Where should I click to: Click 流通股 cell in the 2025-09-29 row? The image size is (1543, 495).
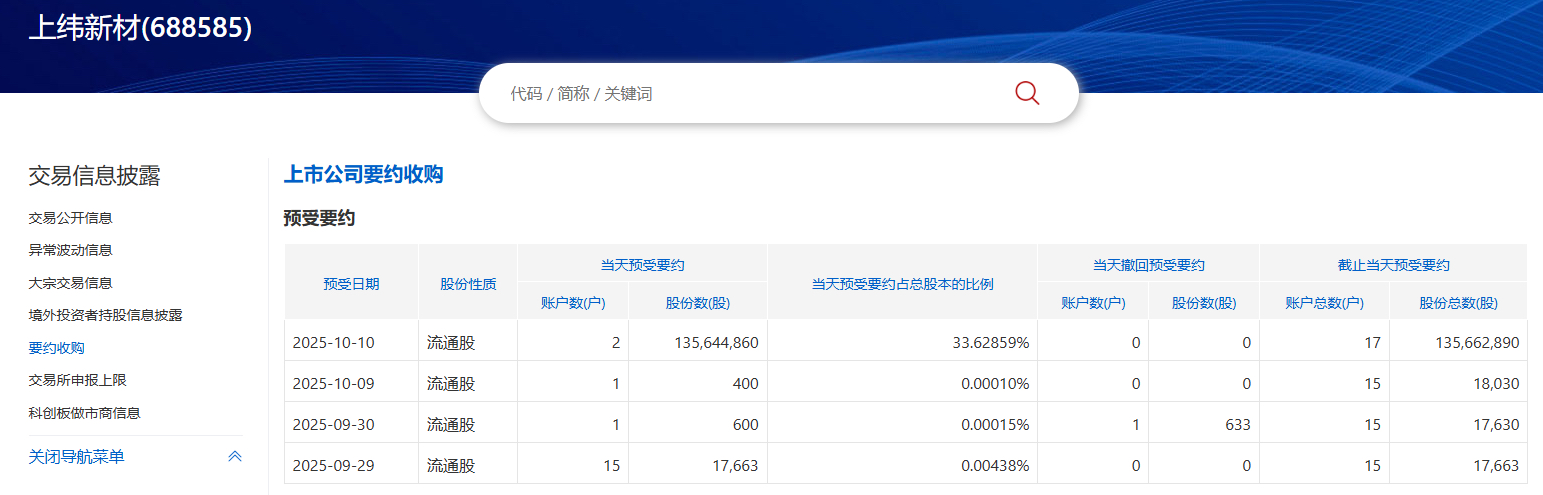click(x=468, y=465)
